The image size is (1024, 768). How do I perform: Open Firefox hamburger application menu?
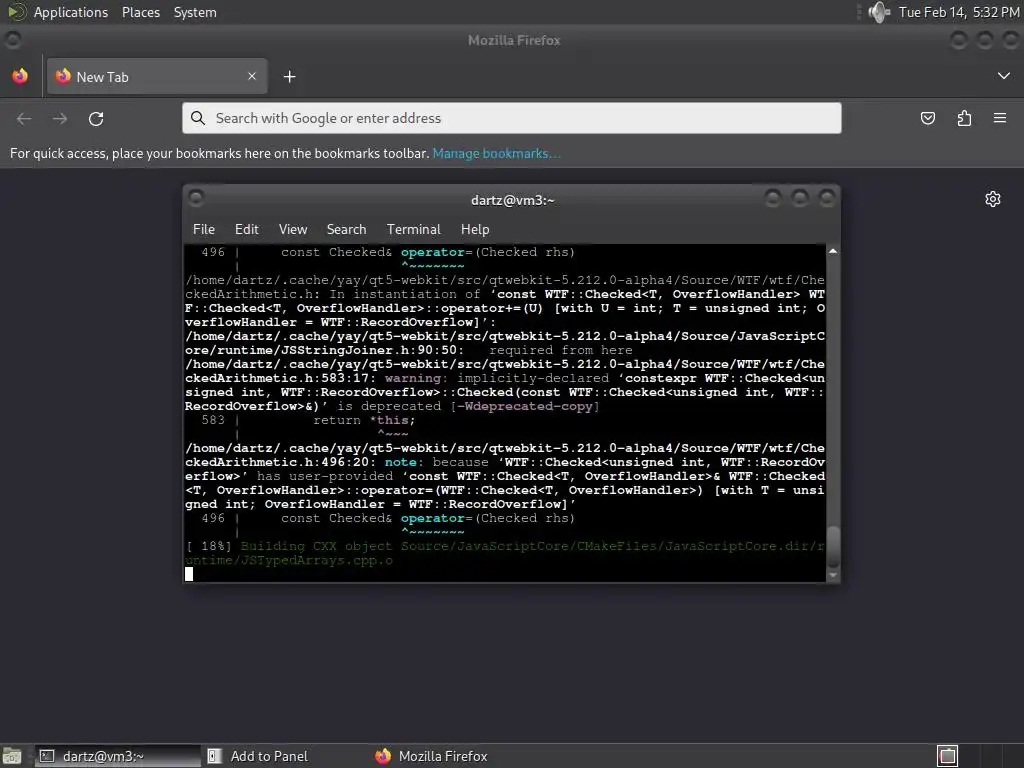tap(1000, 118)
